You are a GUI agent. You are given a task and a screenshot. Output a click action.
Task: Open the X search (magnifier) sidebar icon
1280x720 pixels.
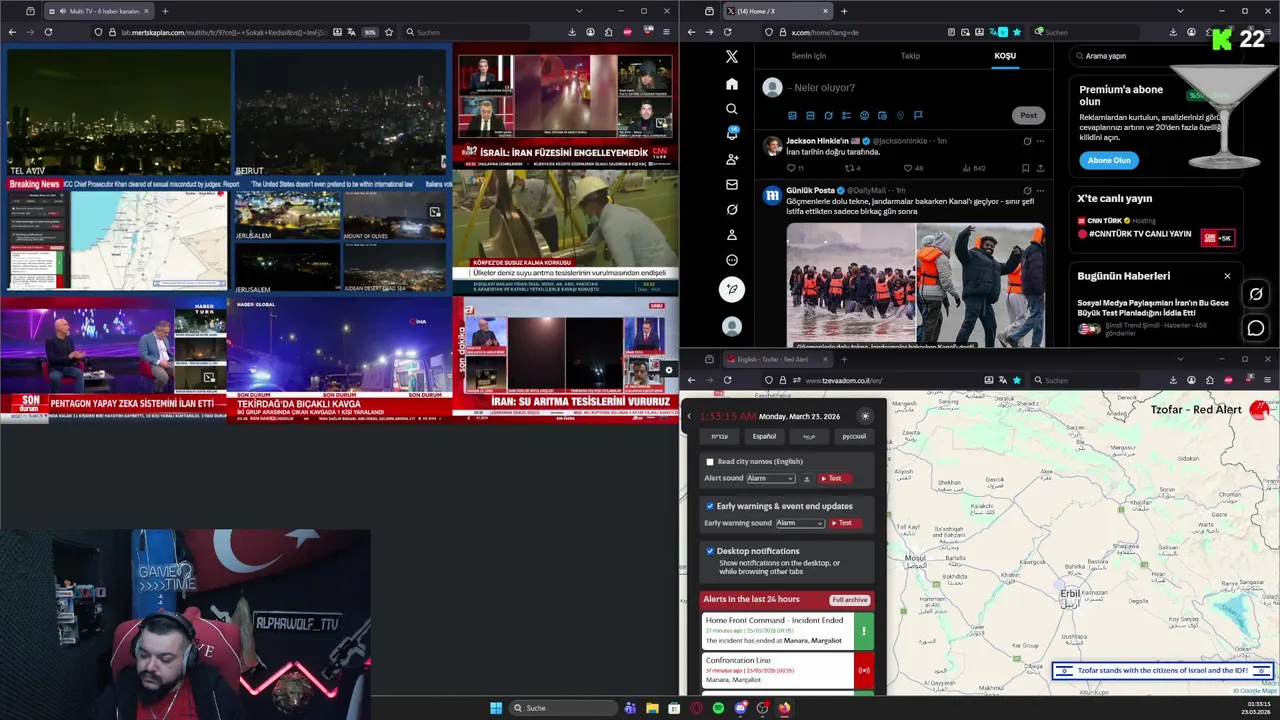pyautogui.click(x=732, y=109)
